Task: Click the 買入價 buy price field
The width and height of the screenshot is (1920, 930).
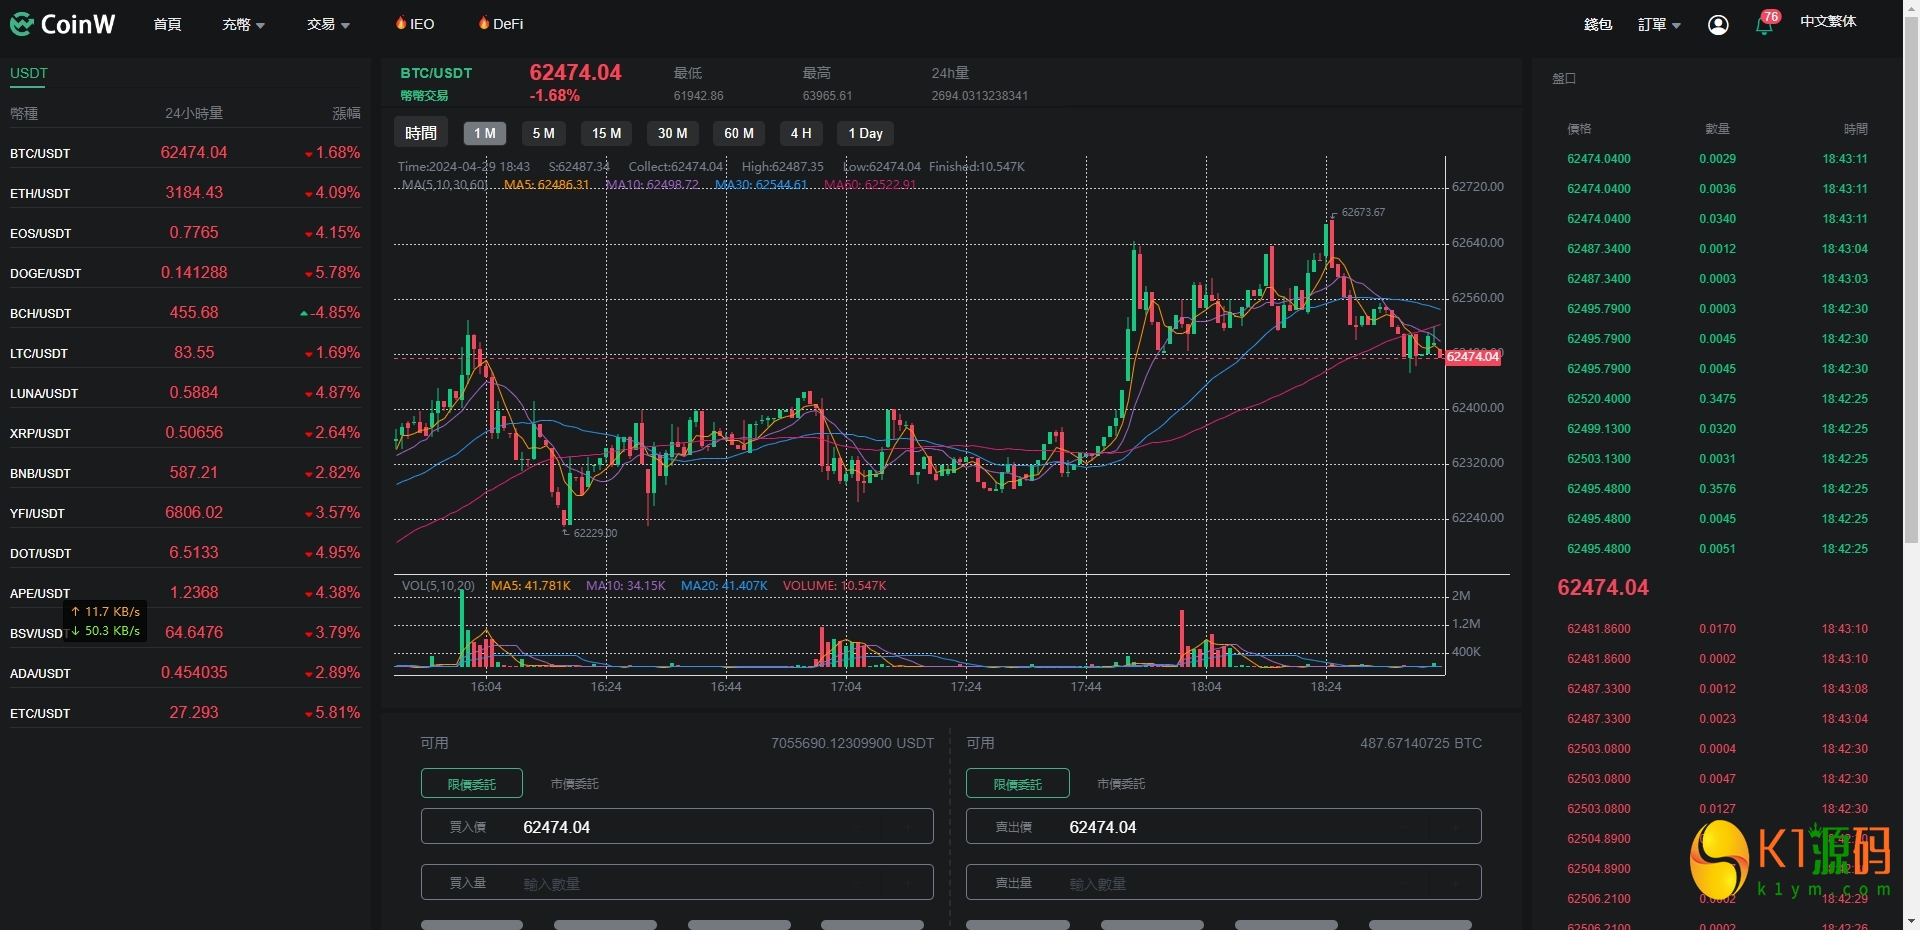Action: pyautogui.click(x=677, y=827)
